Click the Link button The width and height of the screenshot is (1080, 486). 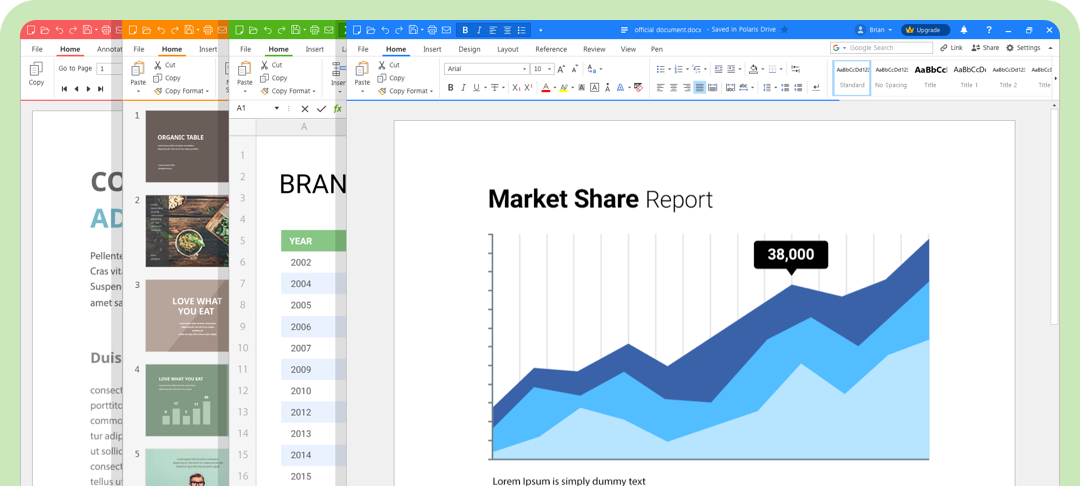(951, 48)
